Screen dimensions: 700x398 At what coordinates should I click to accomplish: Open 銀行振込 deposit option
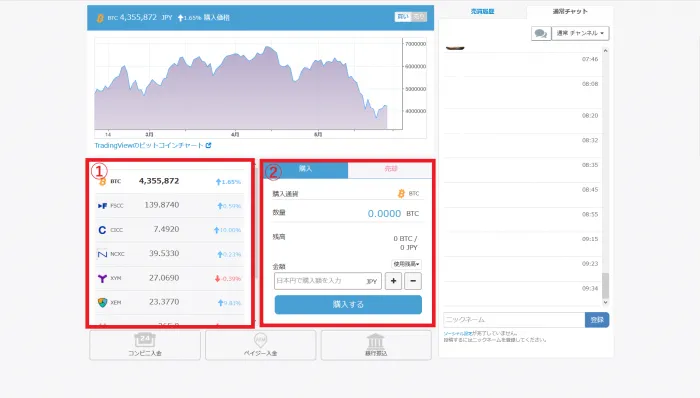(x=376, y=345)
